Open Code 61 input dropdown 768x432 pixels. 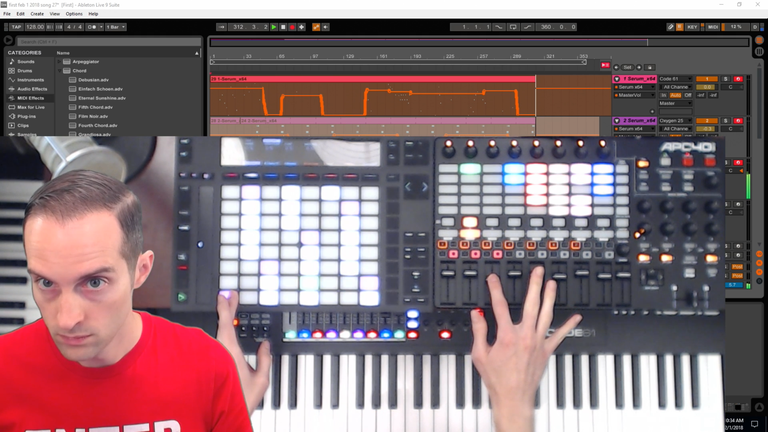click(675, 79)
